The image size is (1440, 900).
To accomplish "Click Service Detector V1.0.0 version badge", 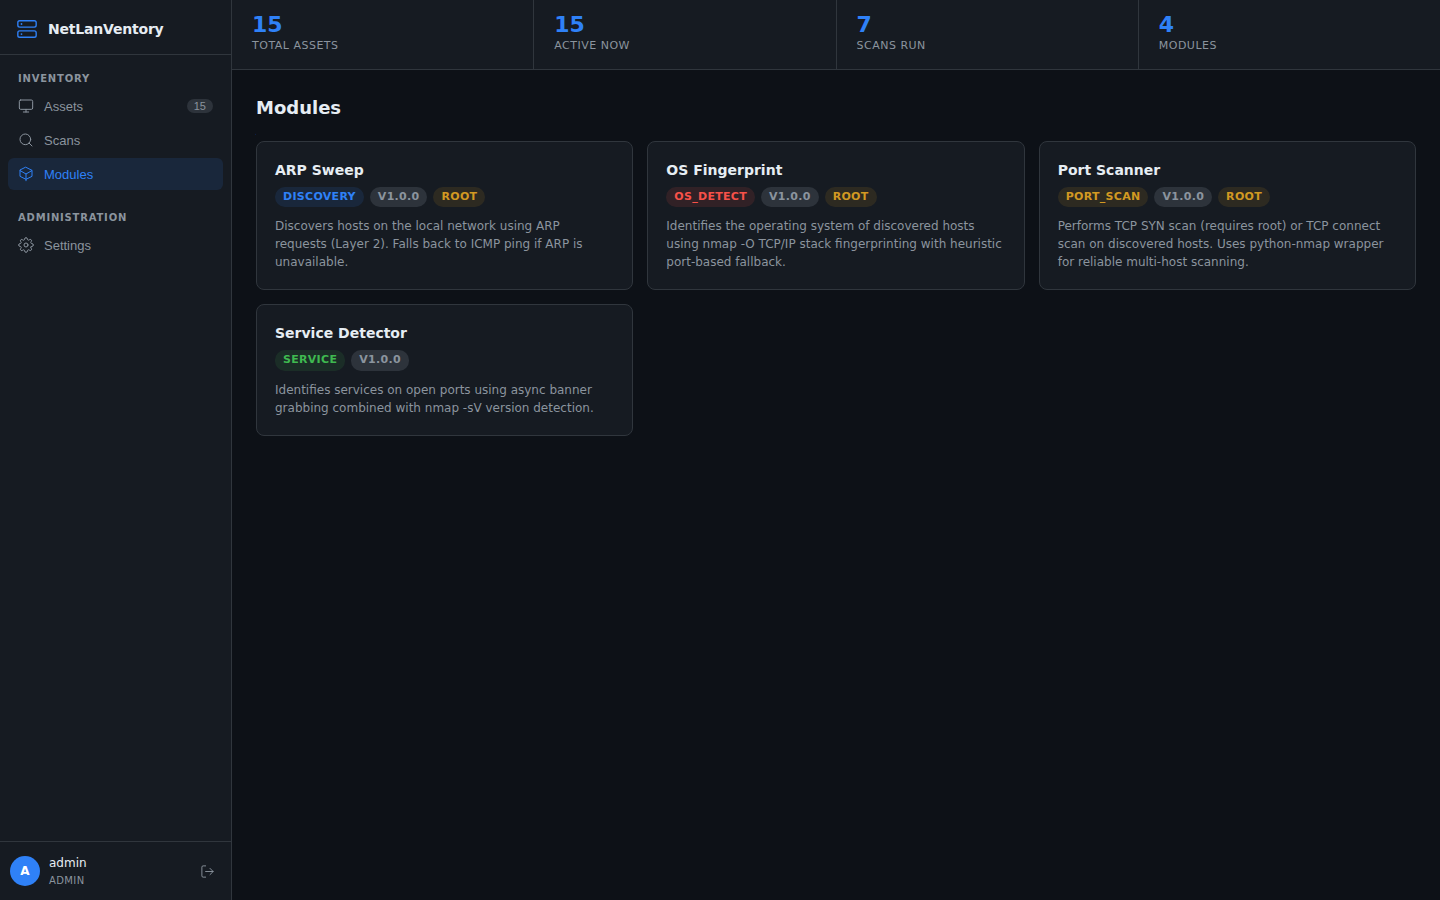I will 380,360.
